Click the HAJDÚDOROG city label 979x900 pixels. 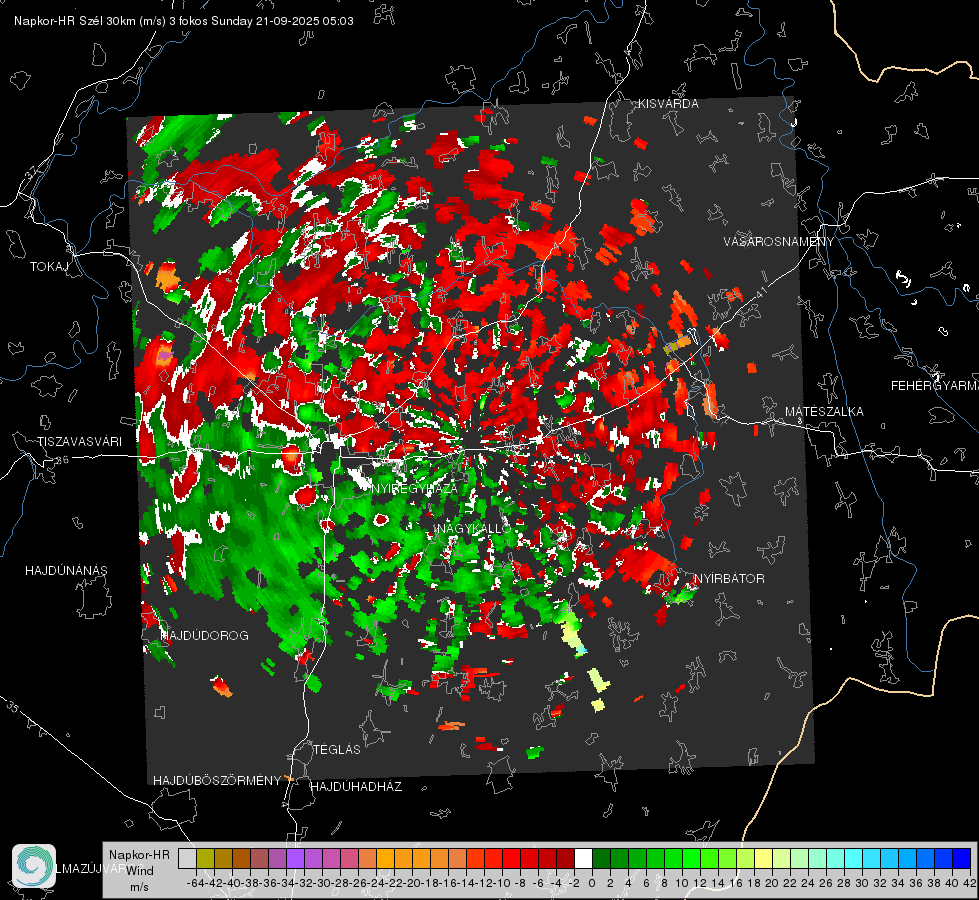(x=204, y=635)
